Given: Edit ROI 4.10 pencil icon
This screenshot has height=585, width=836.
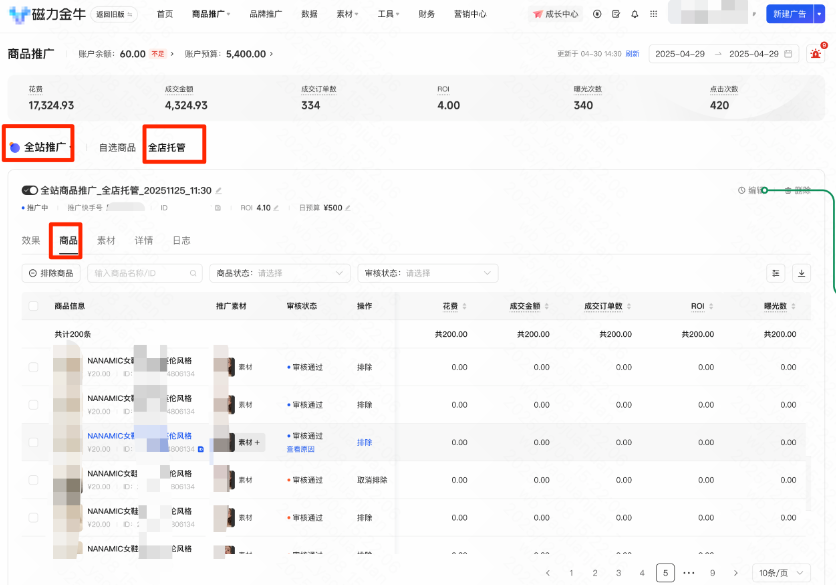Looking at the screenshot, I should [276, 208].
